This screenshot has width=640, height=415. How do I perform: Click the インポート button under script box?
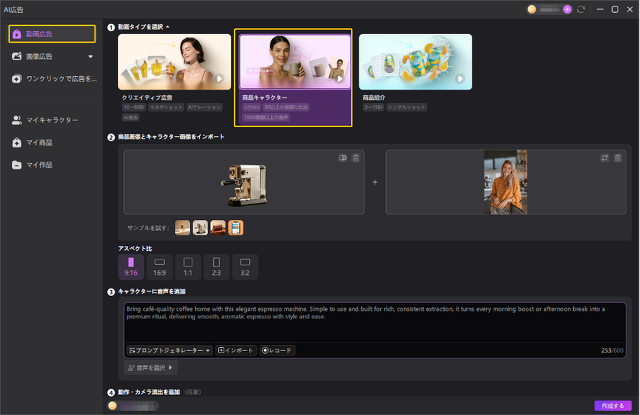236,351
